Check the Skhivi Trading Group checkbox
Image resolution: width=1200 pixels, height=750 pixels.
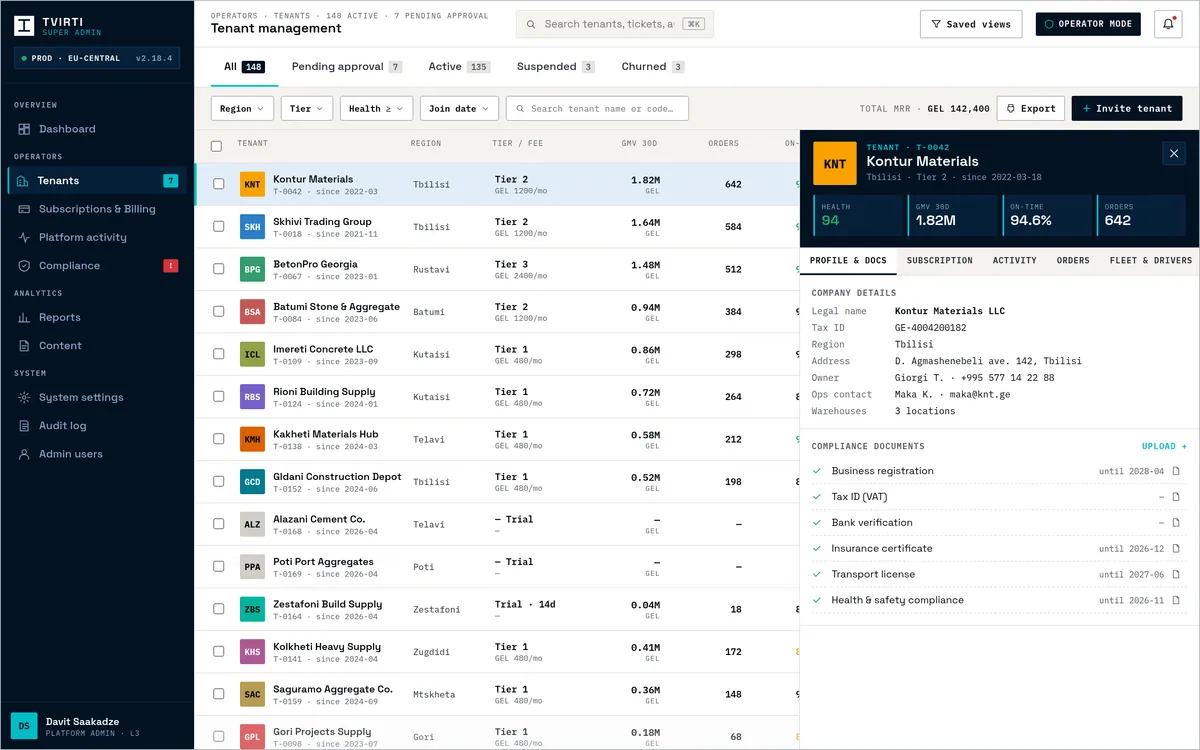[218, 227]
